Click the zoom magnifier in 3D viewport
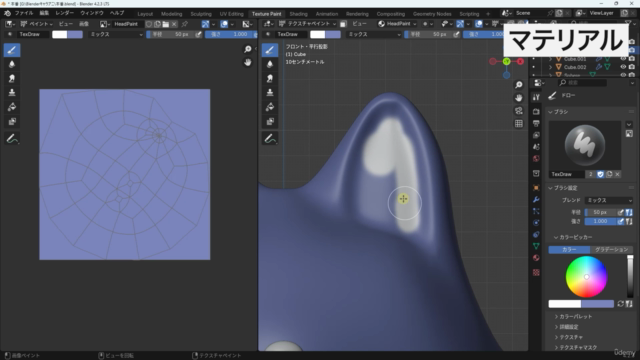 [x=519, y=85]
